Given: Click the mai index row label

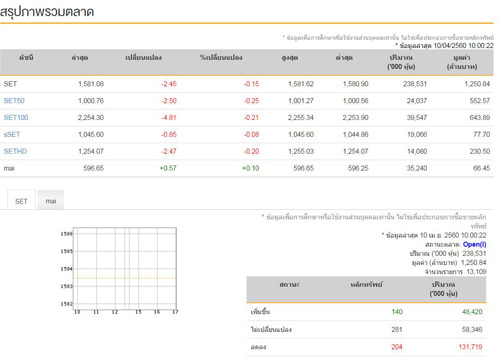Looking at the screenshot, I should tap(9, 168).
